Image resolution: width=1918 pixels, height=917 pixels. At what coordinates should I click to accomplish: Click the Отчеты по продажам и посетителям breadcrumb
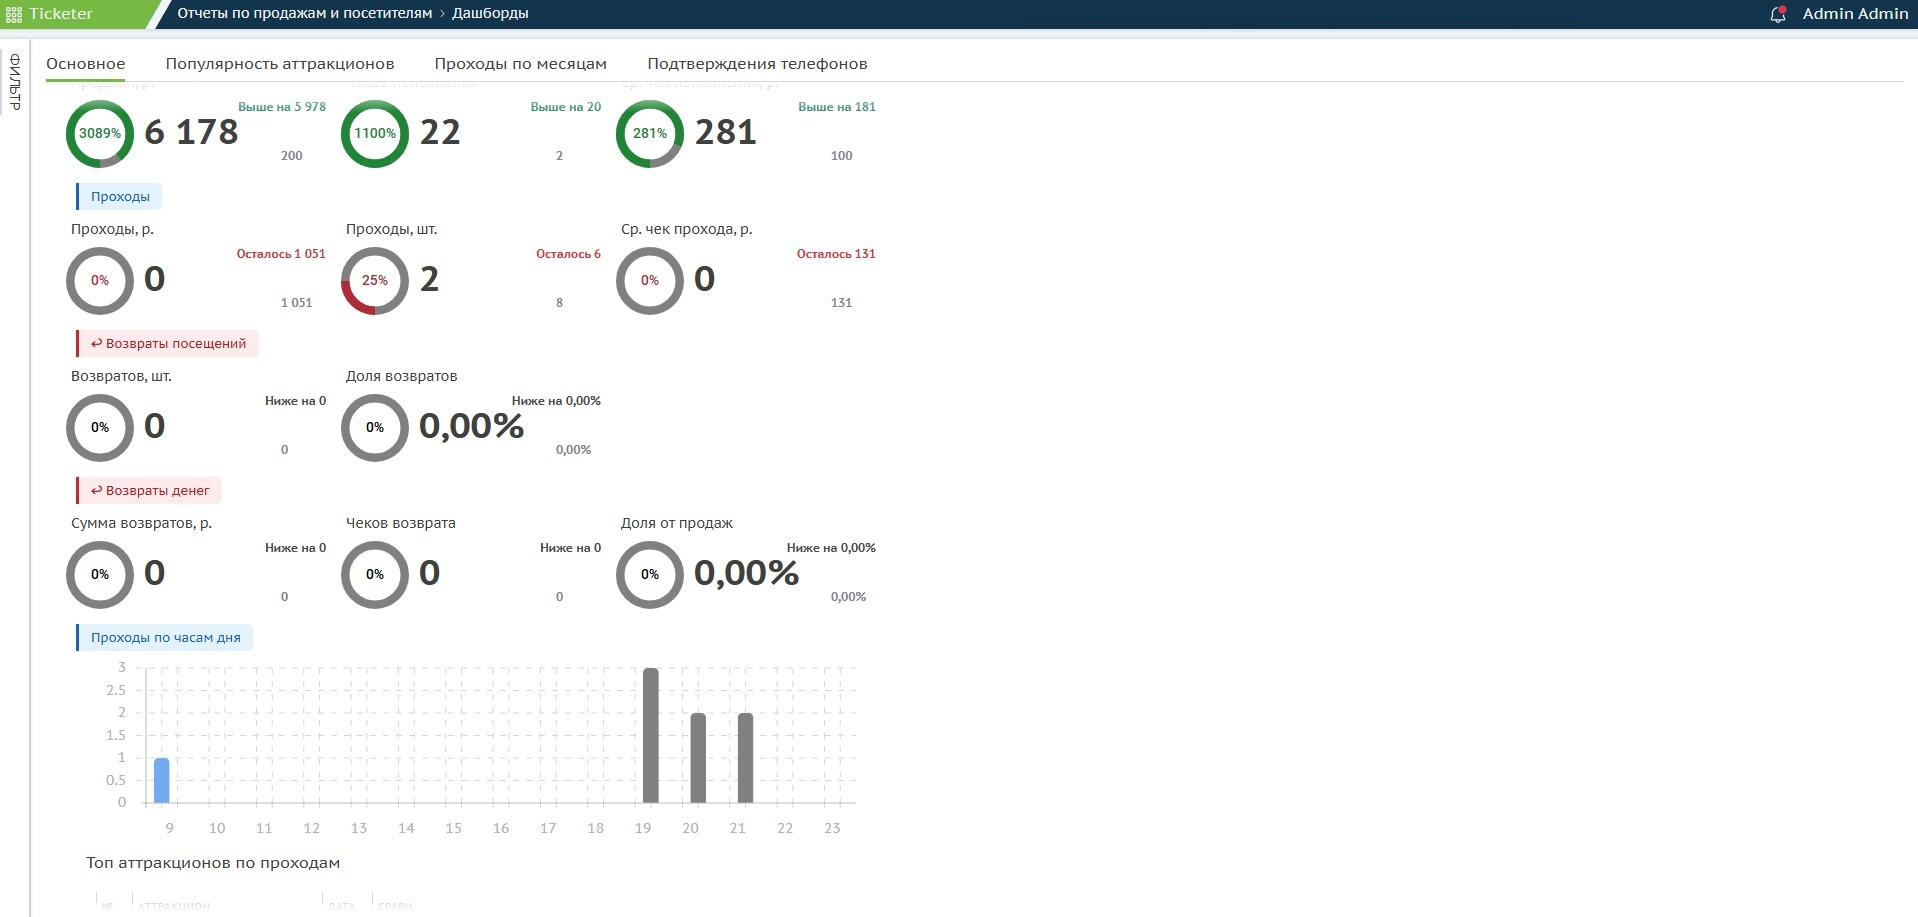tap(305, 14)
